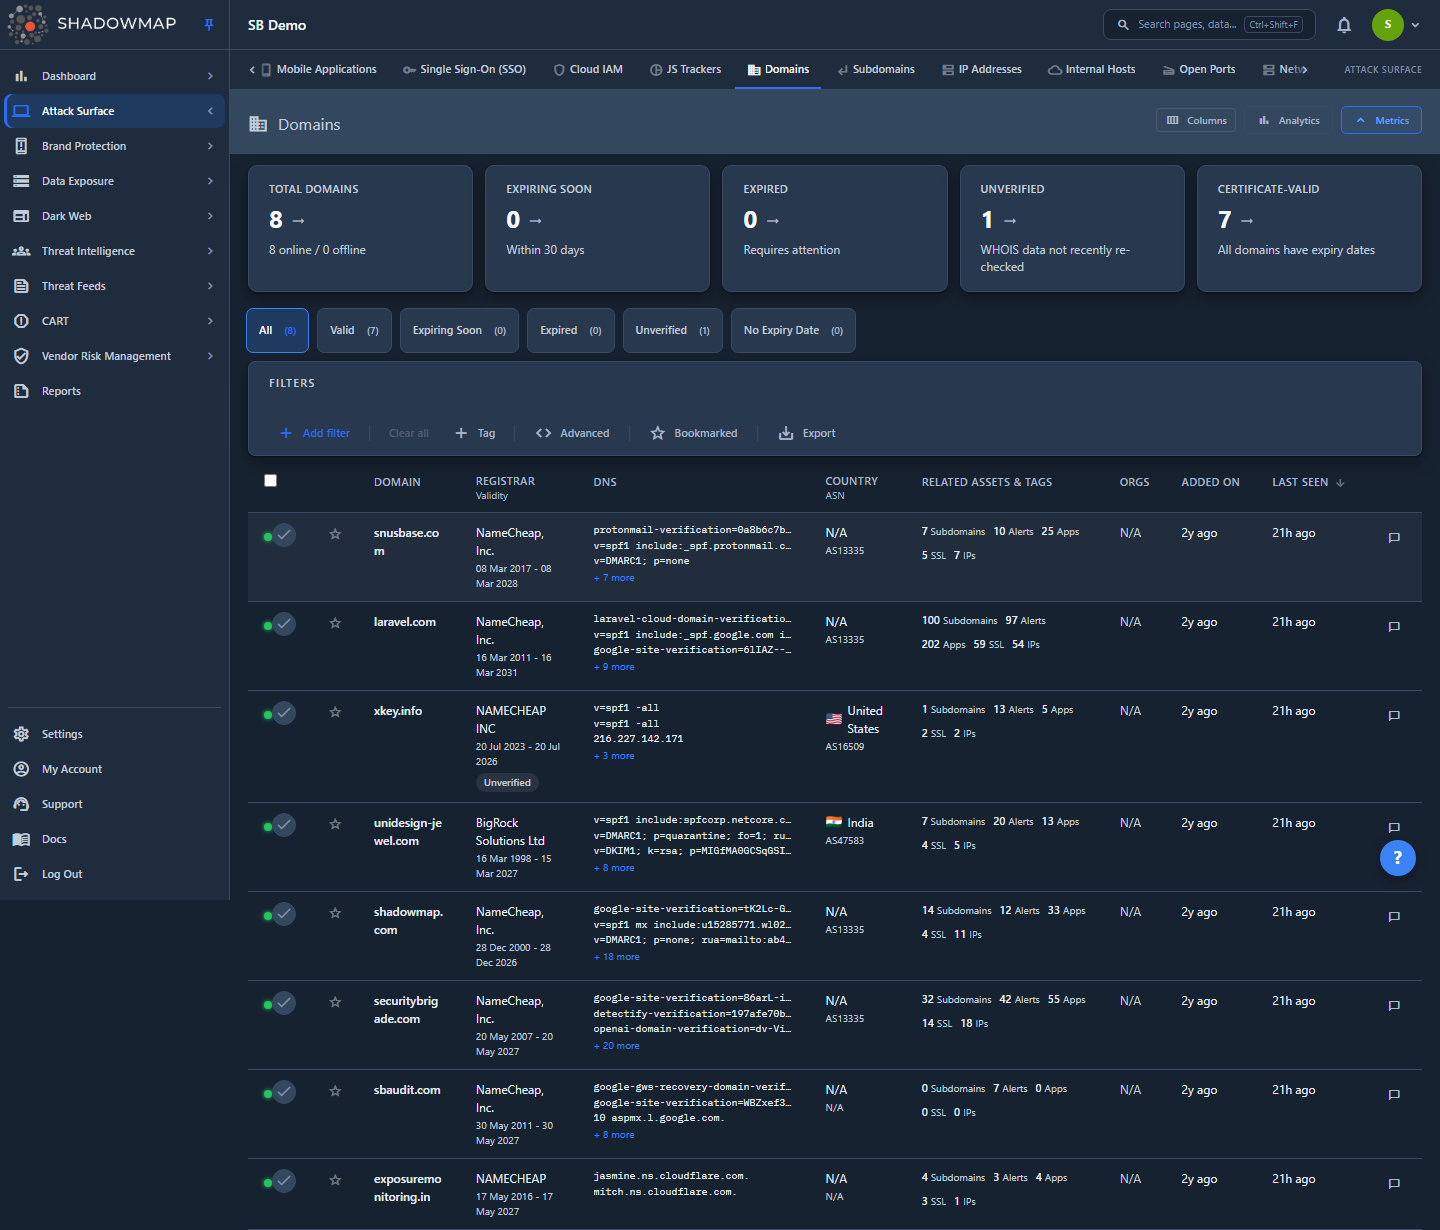Toggle verified status of sbaudit.com row
The width and height of the screenshot is (1440, 1230).
pyautogui.click(x=284, y=1092)
